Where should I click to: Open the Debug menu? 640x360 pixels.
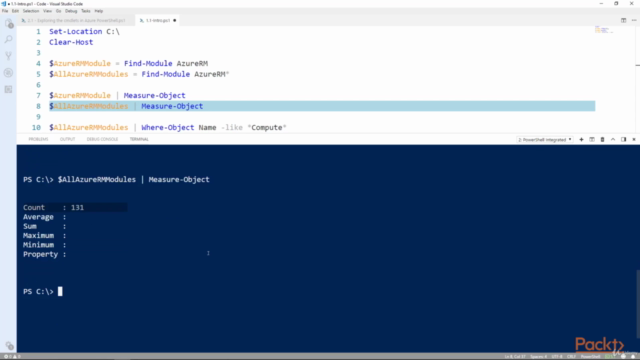click(71, 11)
